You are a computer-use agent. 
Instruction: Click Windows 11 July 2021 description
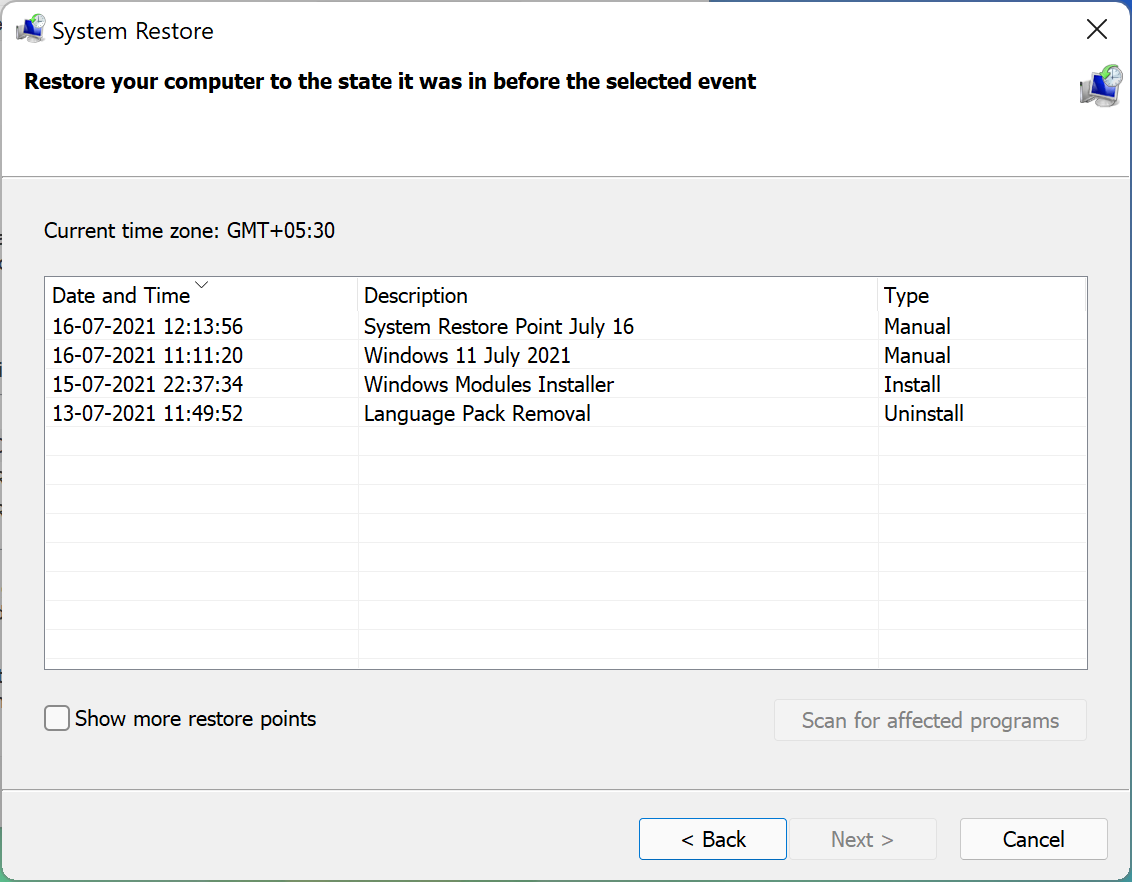[x=467, y=355]
